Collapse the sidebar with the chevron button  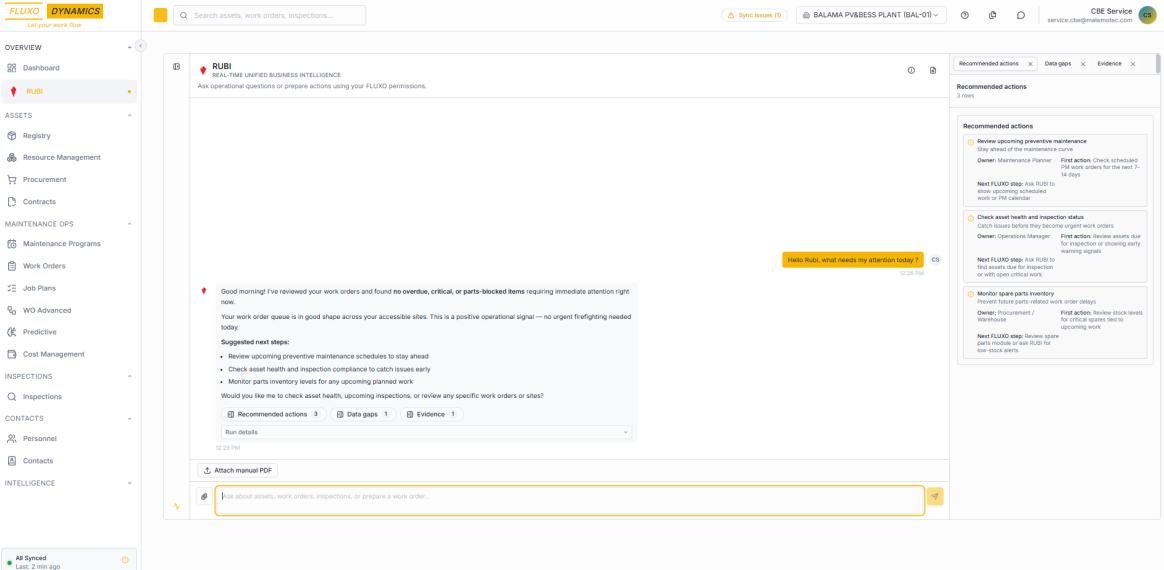(141, 46)
